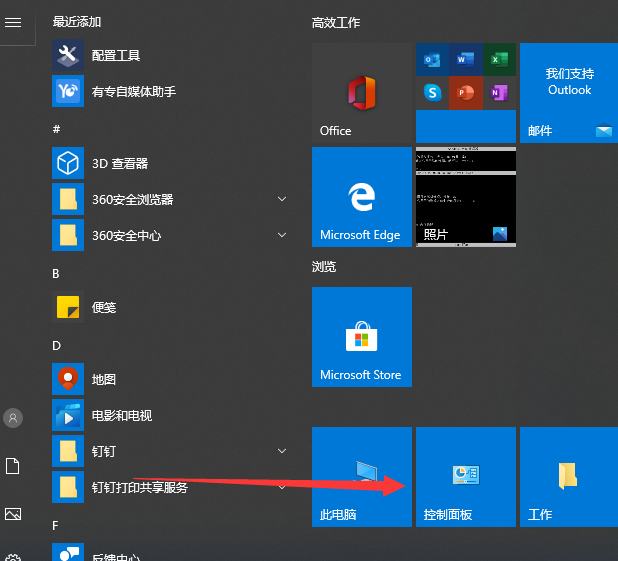Open Microsoft Edge tile
This screenshot has height=561, width=618.
tap(362, 197)
